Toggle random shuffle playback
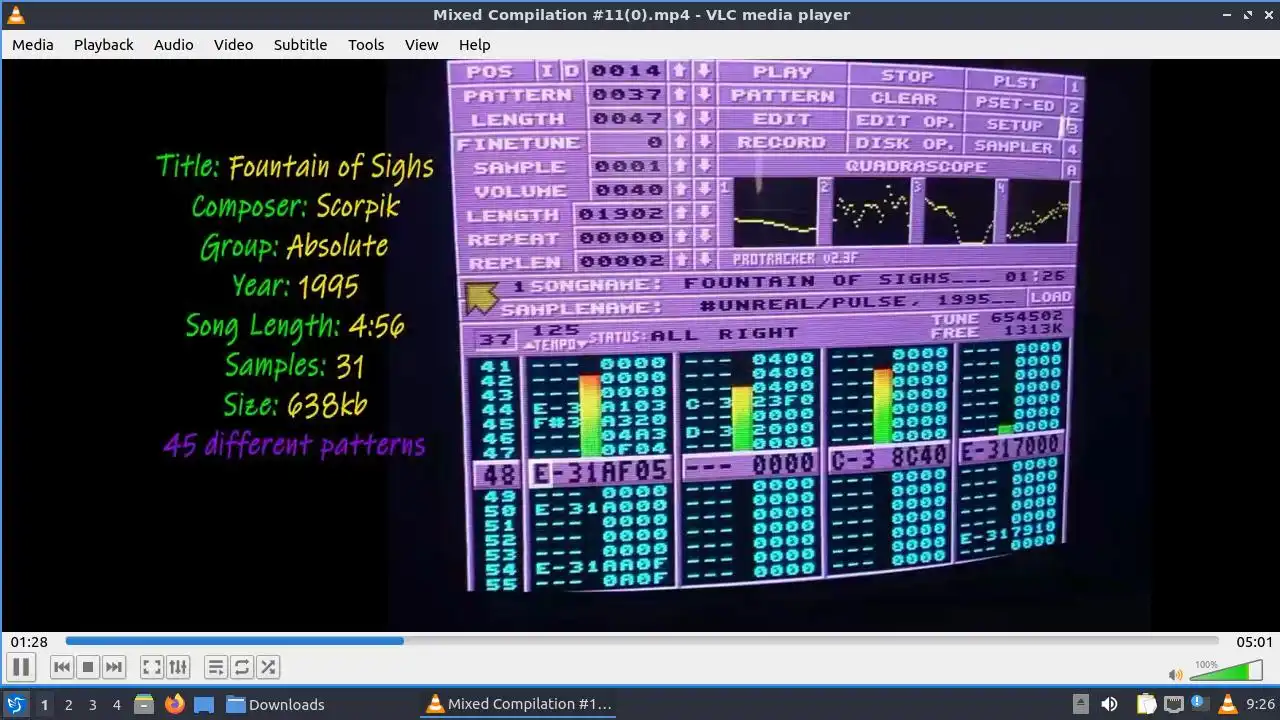1280x720 pixels. 268,667
